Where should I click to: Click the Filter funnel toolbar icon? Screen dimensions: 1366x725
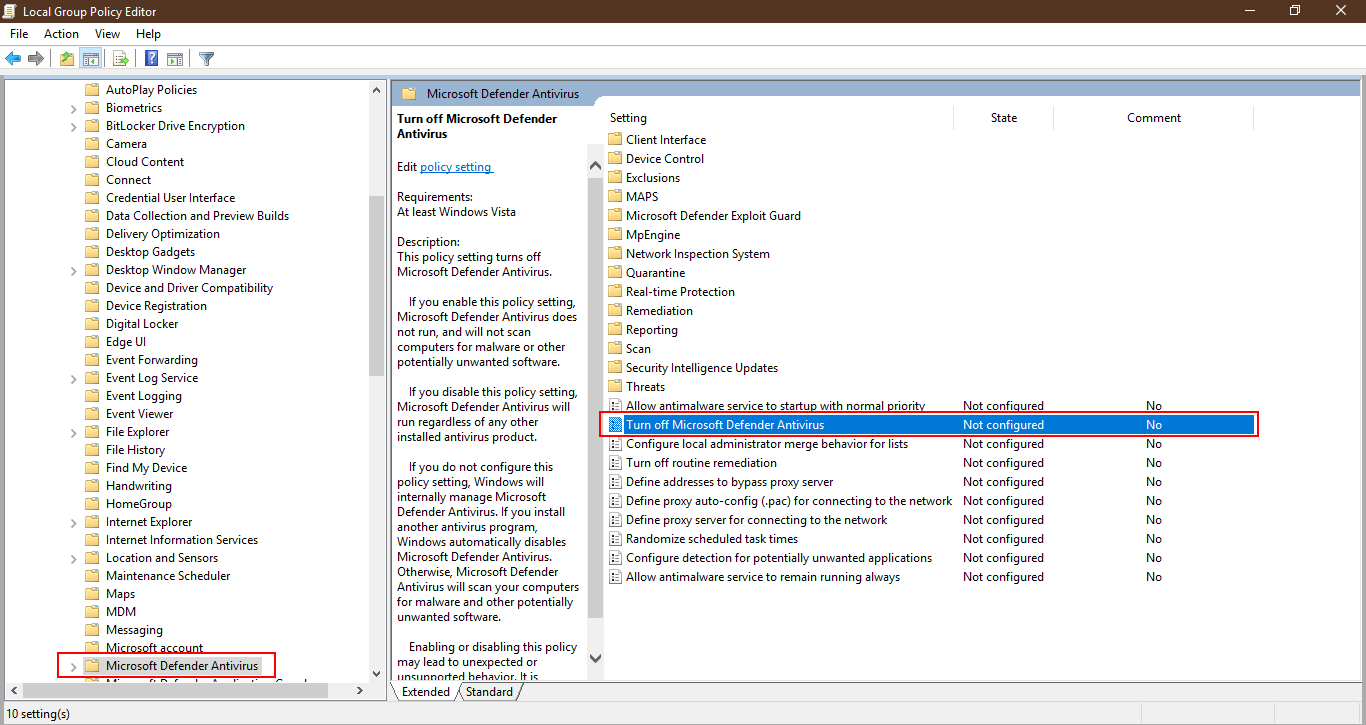coord(207,58)
